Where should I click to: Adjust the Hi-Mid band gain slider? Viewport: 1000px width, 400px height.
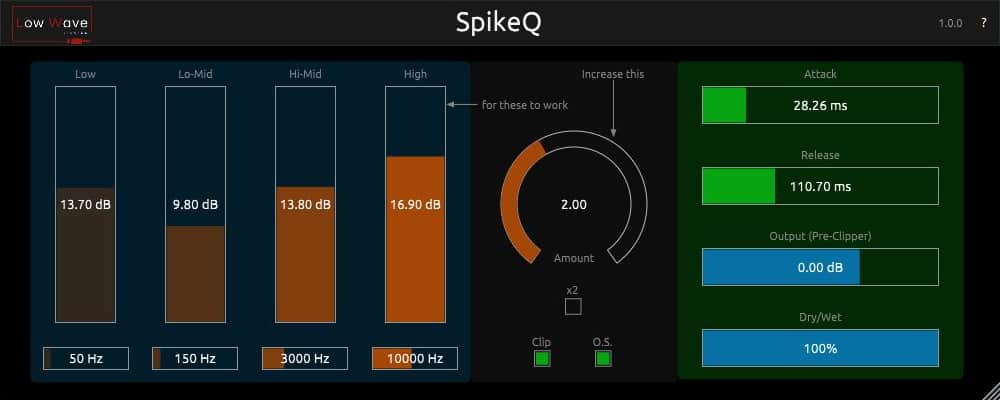pyautogui.click(x=305, y=204)
